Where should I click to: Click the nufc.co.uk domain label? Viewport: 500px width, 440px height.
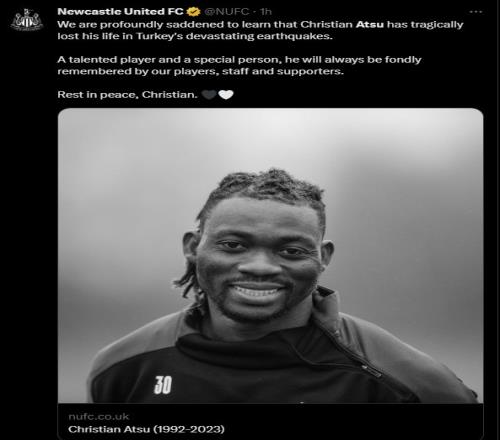pos(98,417)
